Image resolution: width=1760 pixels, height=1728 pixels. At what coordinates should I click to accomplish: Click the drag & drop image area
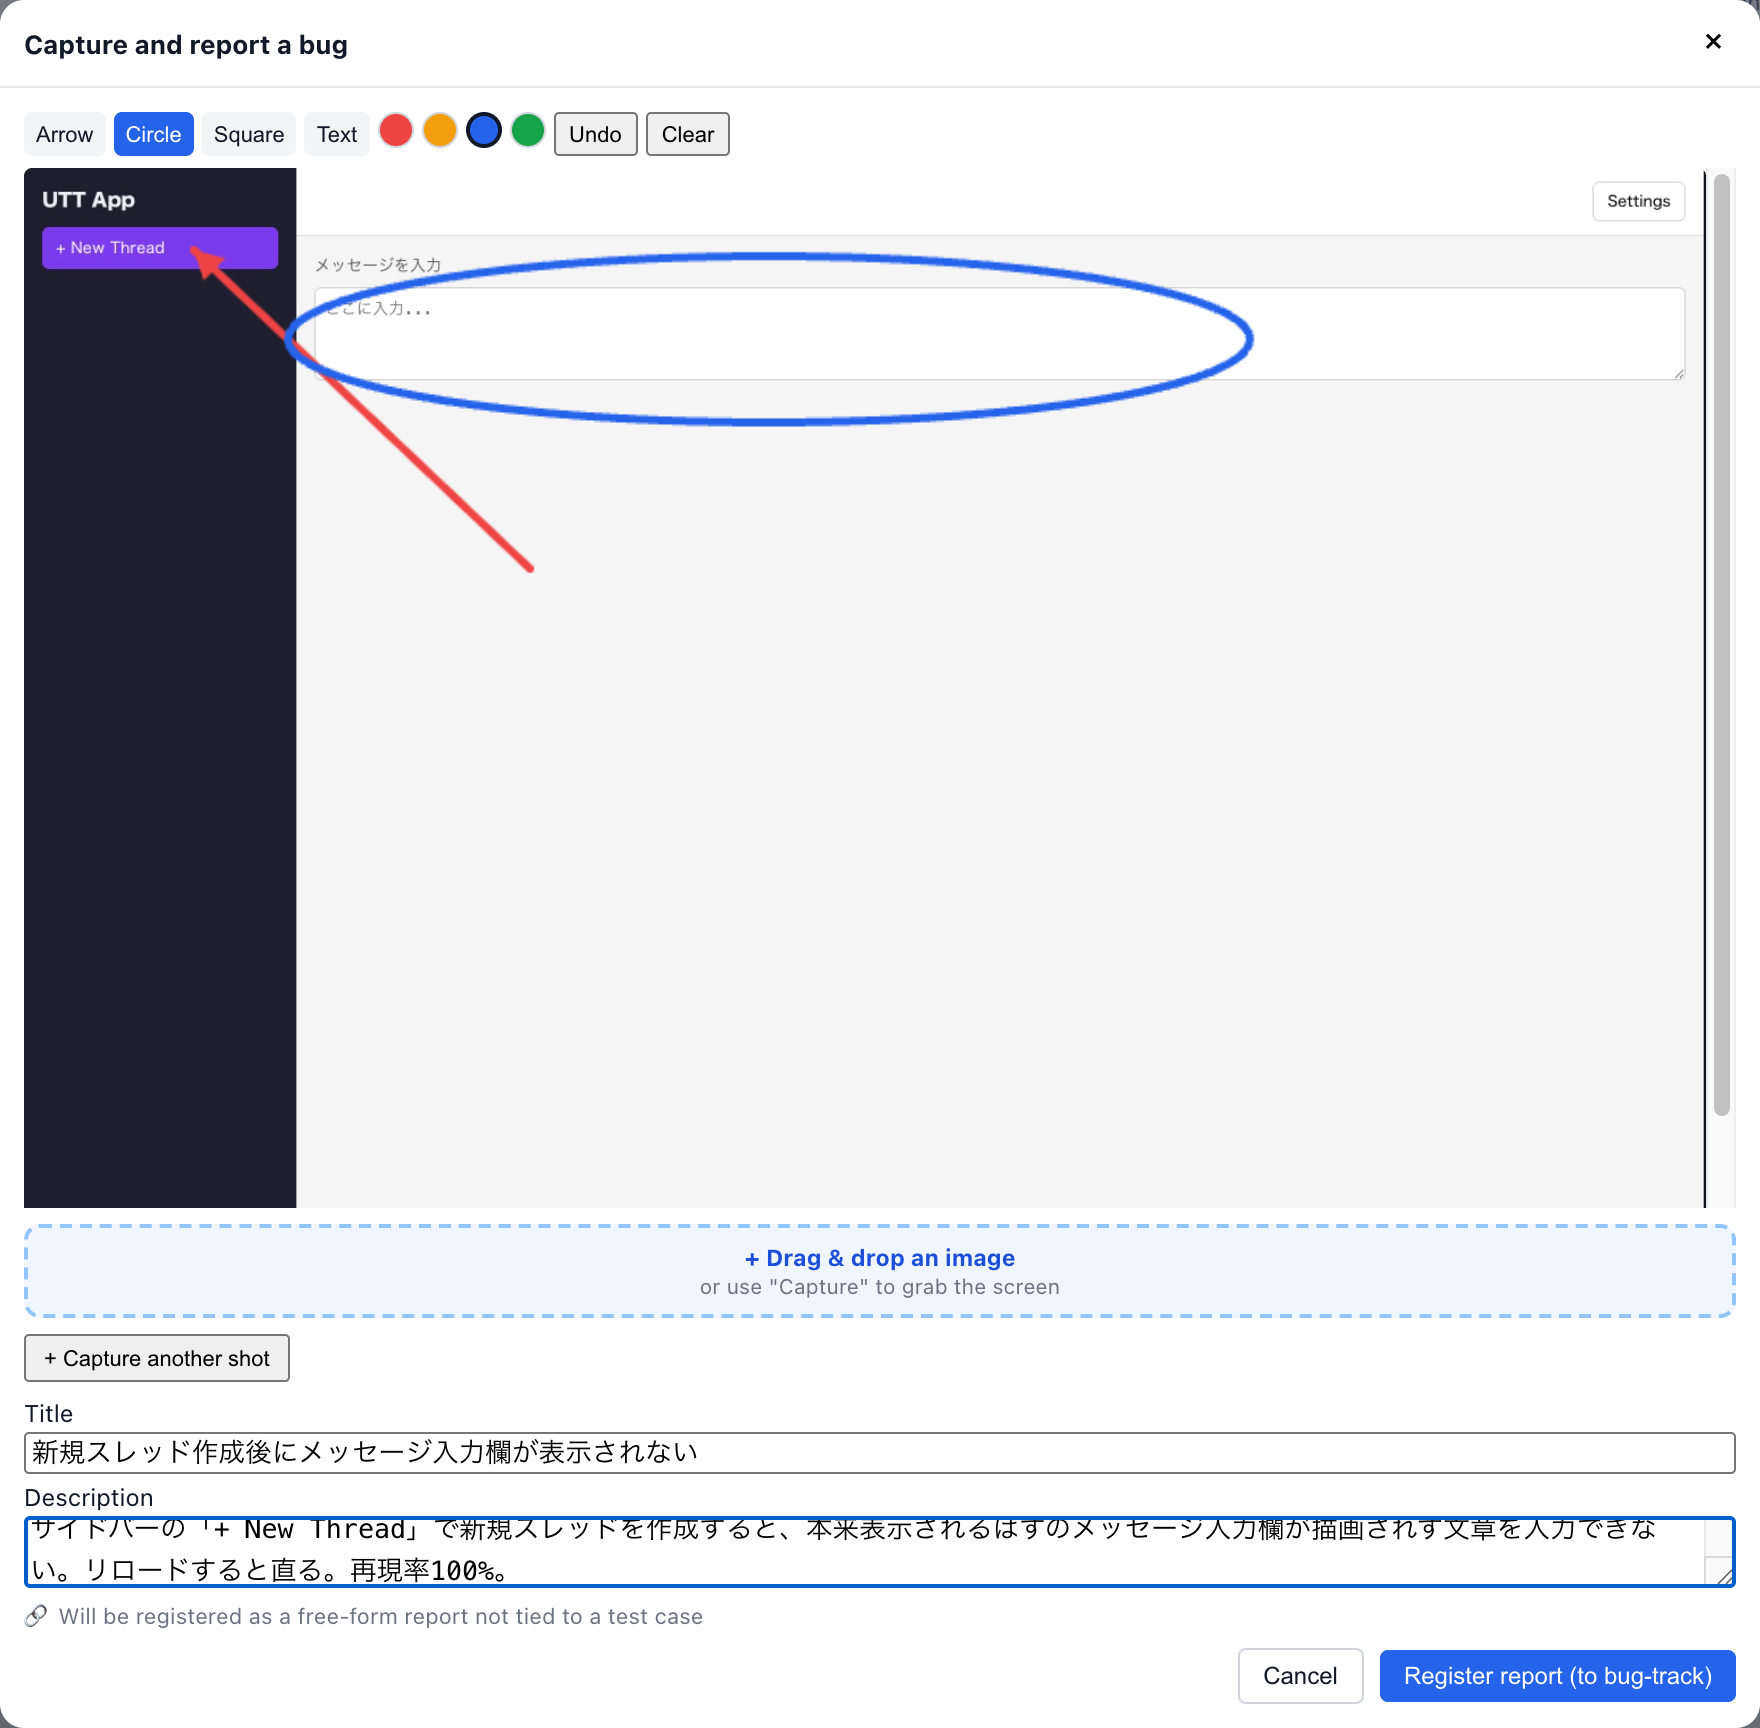tap(880, 1271)
